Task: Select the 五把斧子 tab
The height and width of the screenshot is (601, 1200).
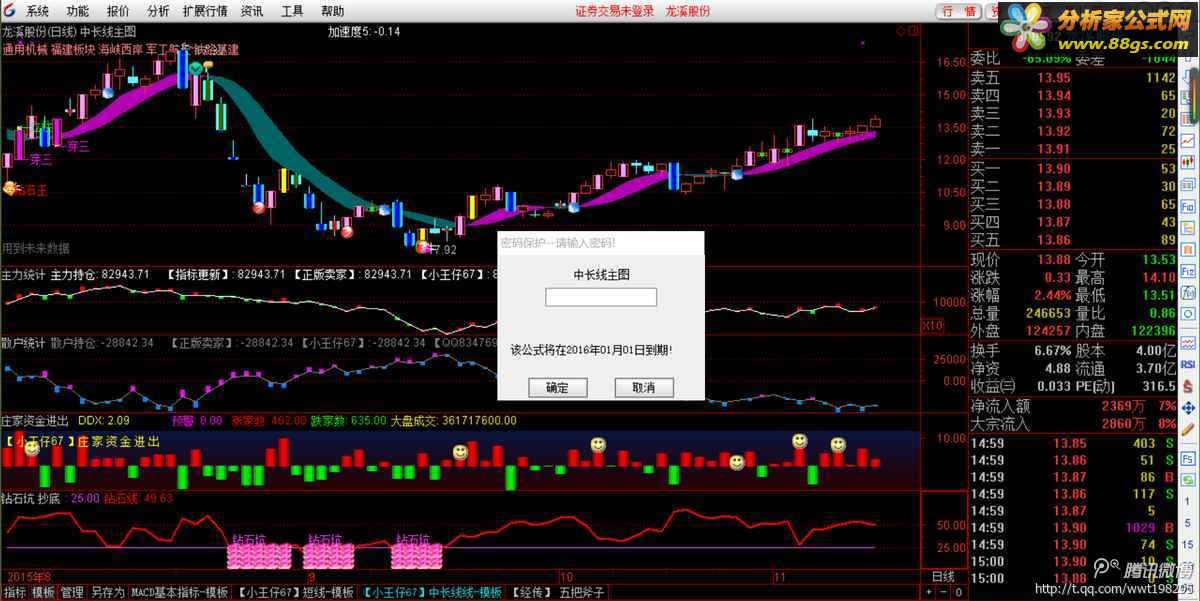Action: pos(582,592)
